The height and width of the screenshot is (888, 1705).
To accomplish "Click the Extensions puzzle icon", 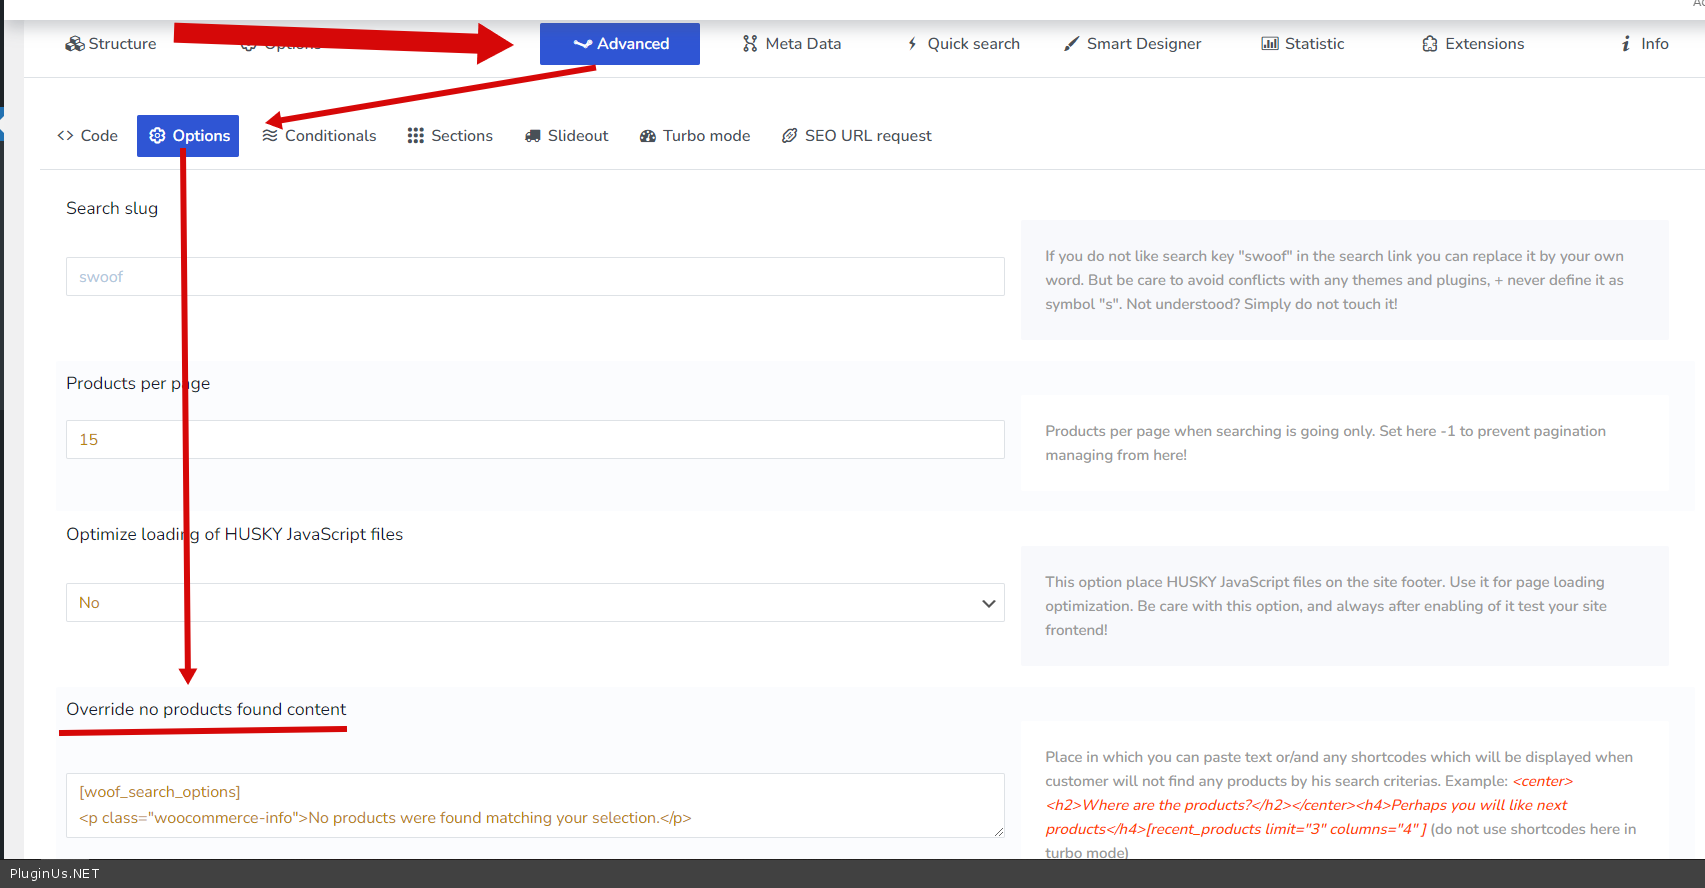I will [x=1430, y=44].
